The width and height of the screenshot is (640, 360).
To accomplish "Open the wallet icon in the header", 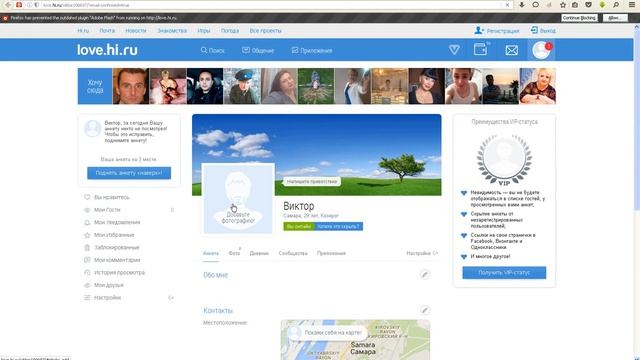I will (481, 49).
